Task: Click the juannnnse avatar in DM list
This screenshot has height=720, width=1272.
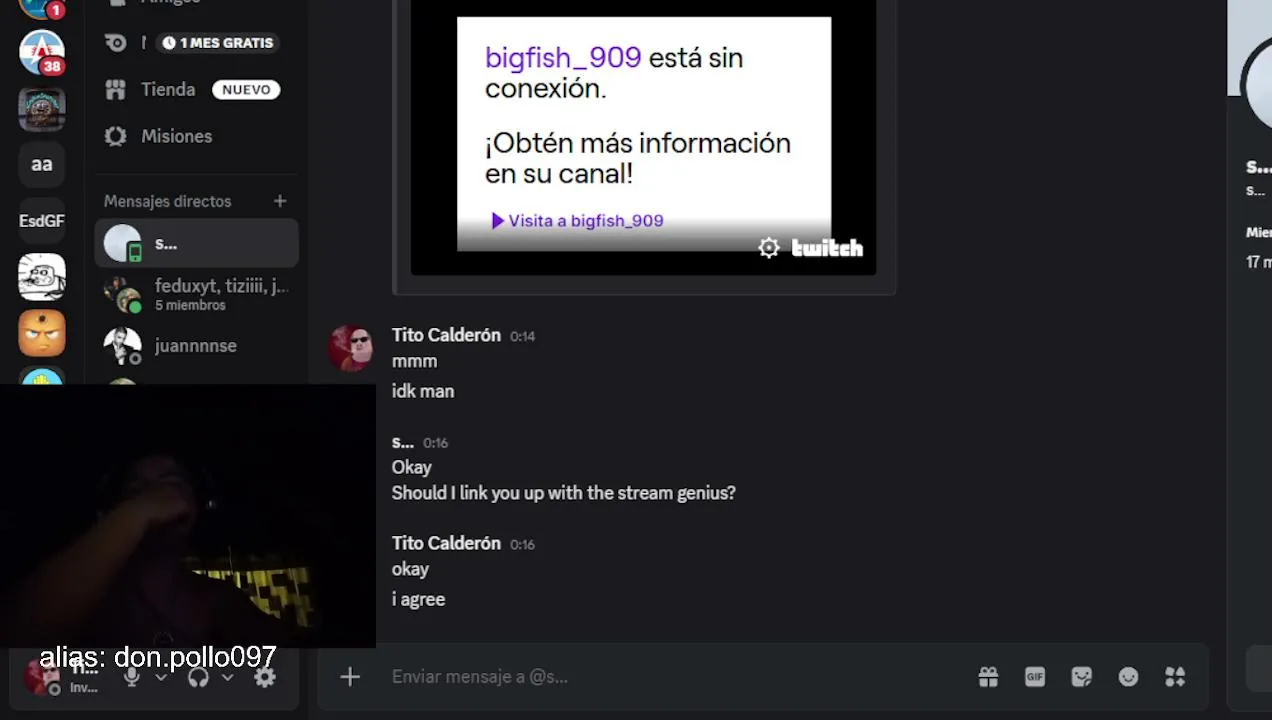Action: [123, 346]
